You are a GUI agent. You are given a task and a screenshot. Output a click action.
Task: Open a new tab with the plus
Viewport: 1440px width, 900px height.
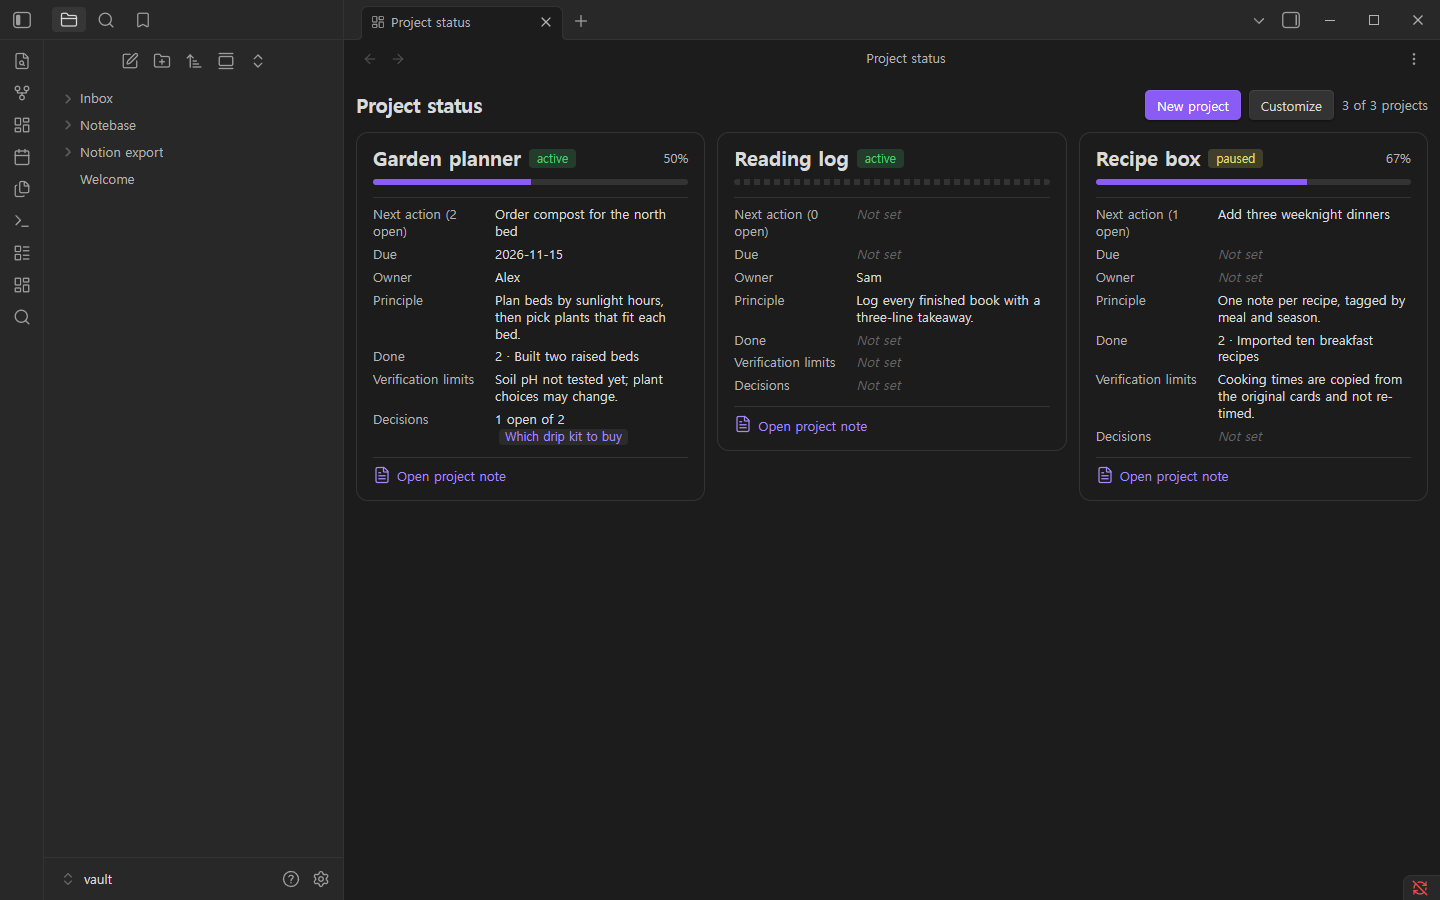581,21
